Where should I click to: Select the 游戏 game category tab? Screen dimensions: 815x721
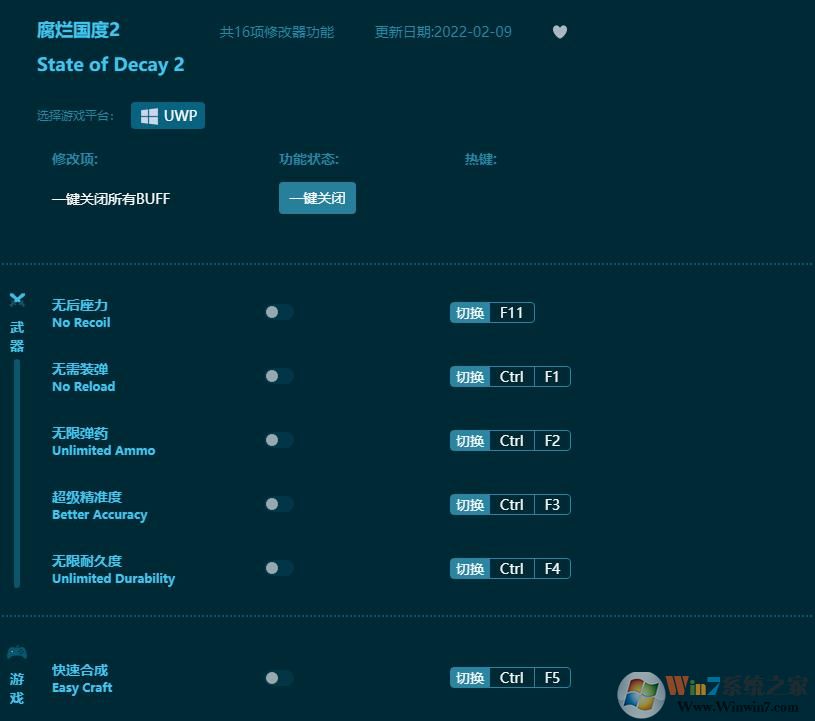pyautogui.click(x=17, y=688)
